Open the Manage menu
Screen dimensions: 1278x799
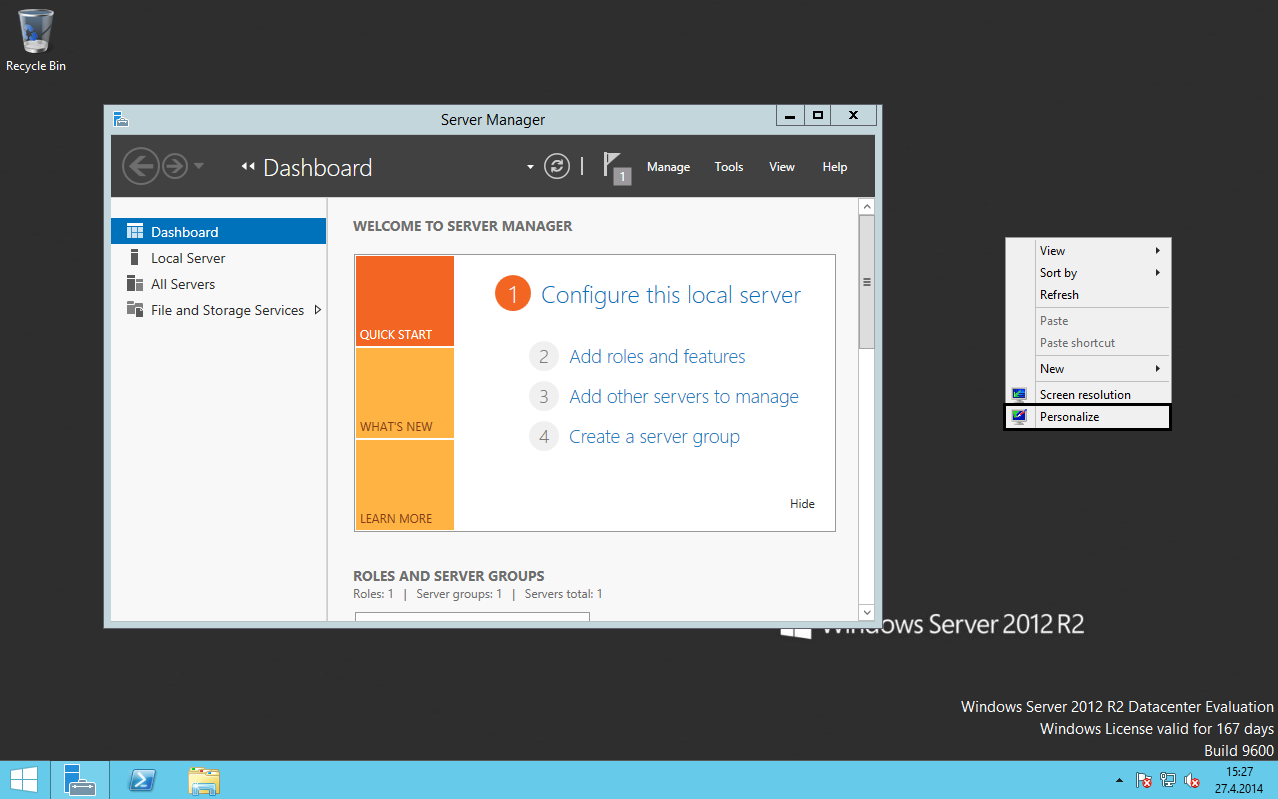point(668,167)
